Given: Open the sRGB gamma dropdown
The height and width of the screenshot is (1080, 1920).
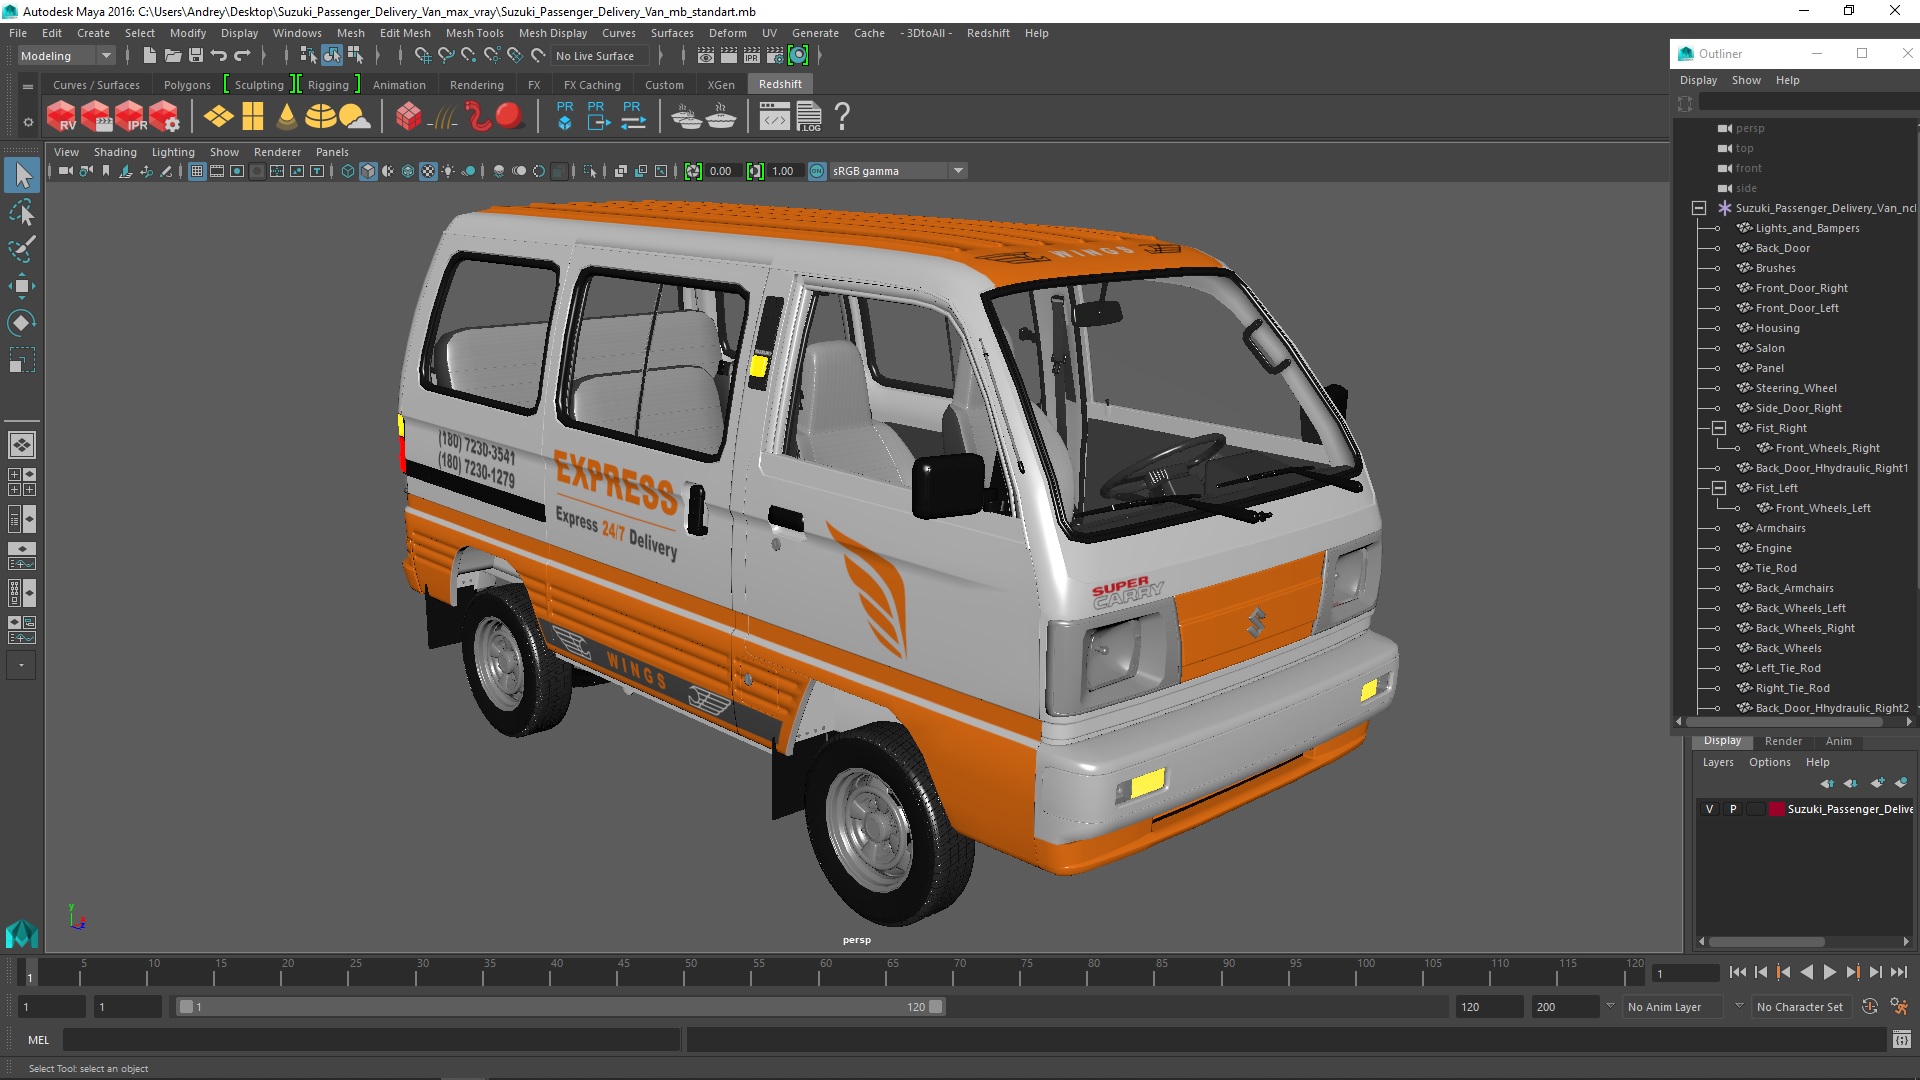Looking at the screenshot, I should coord(898,172).
